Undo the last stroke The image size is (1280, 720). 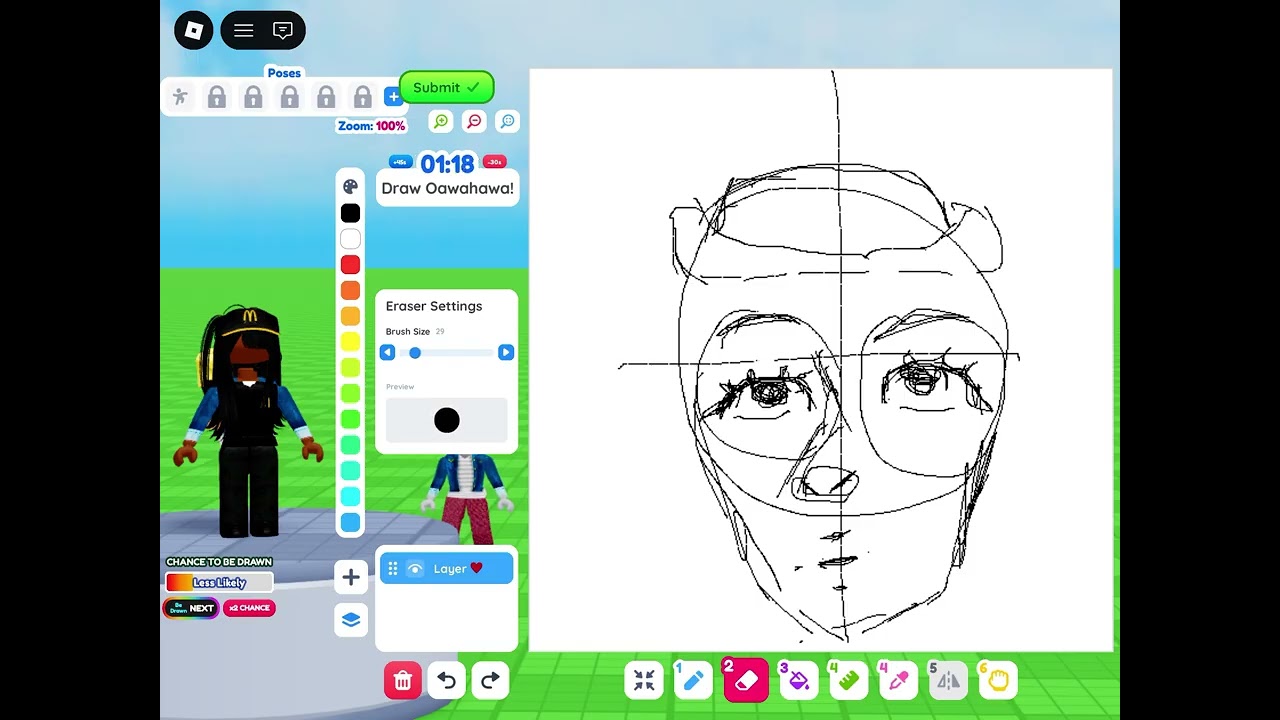pyautogui.click(x=447, y=681)
